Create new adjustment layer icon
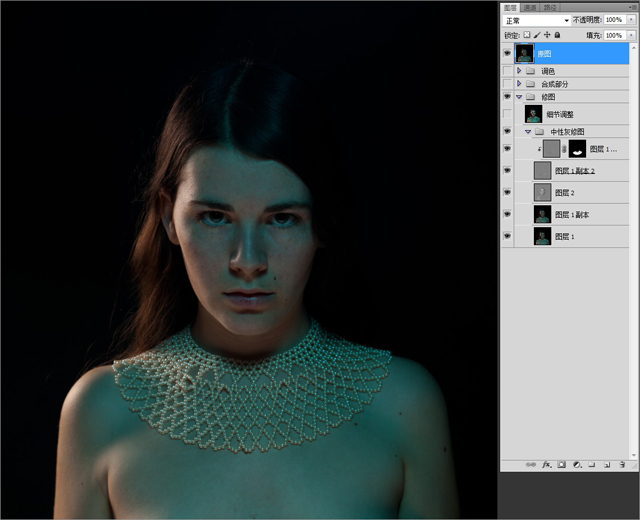640x520 pixels. tap(576, 465)
